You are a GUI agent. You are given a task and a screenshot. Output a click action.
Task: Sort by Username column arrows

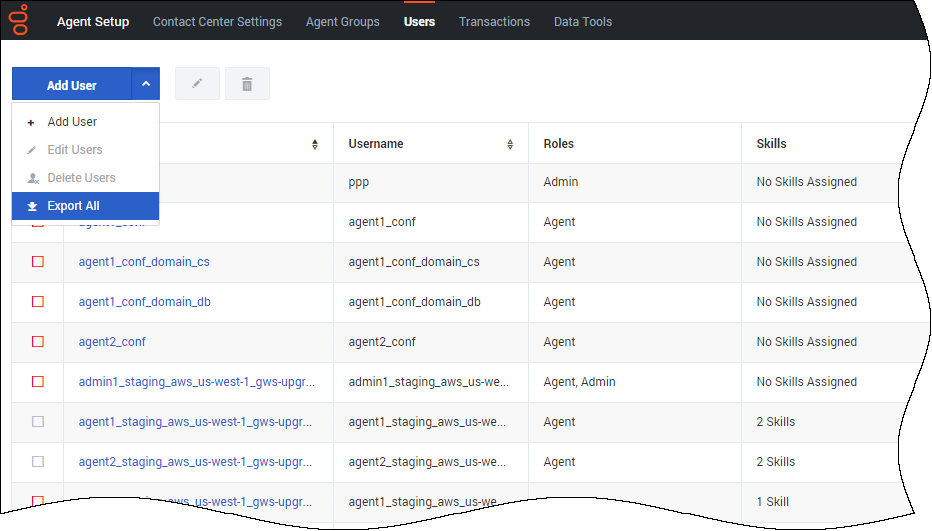(x=510, y=144)
